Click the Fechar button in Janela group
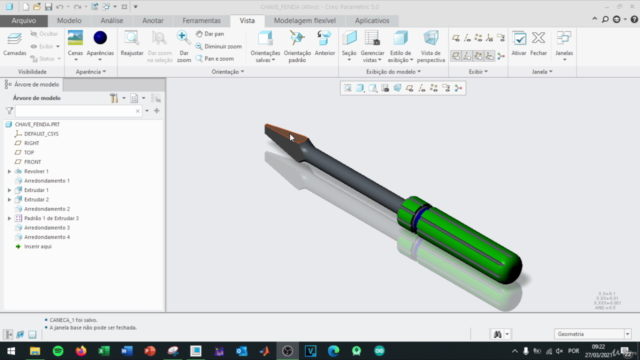This screenshot has width=640, height=360. point(538,44)
